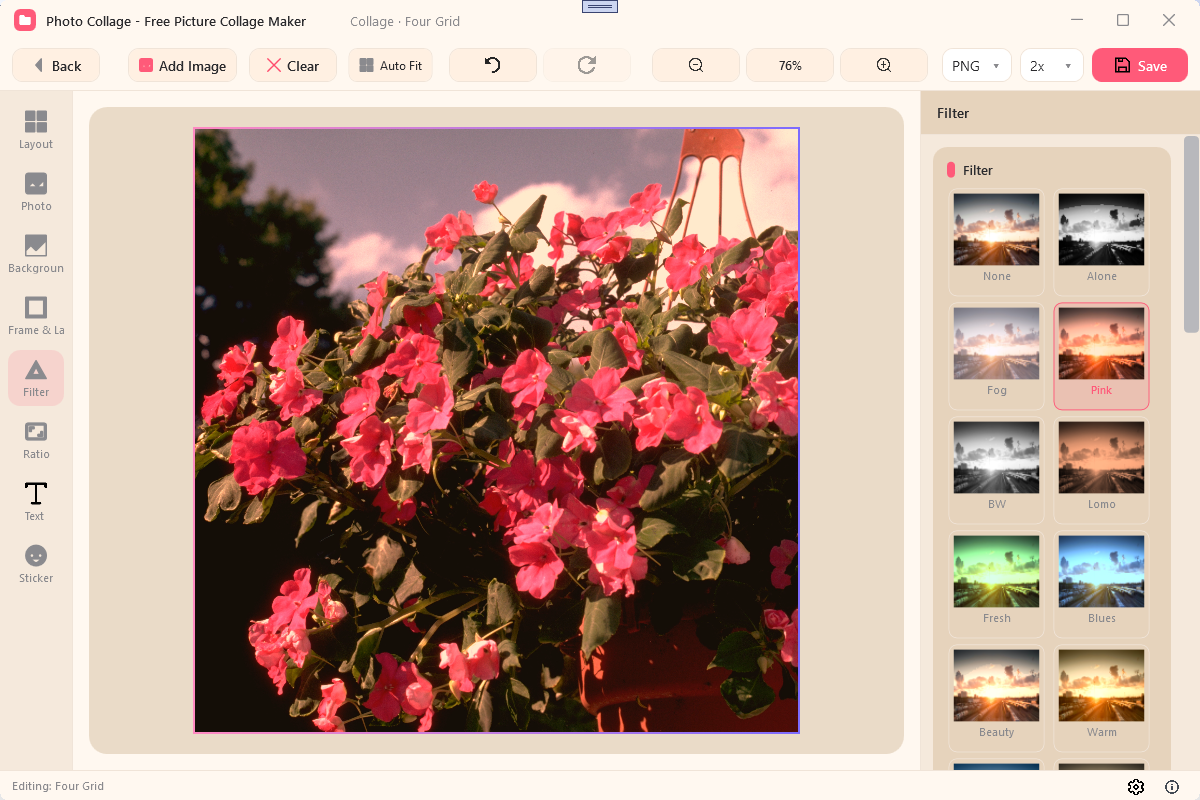1200x800 pixels.
Task: Clear the collage with Clear button
Action: tap(292, 65)
